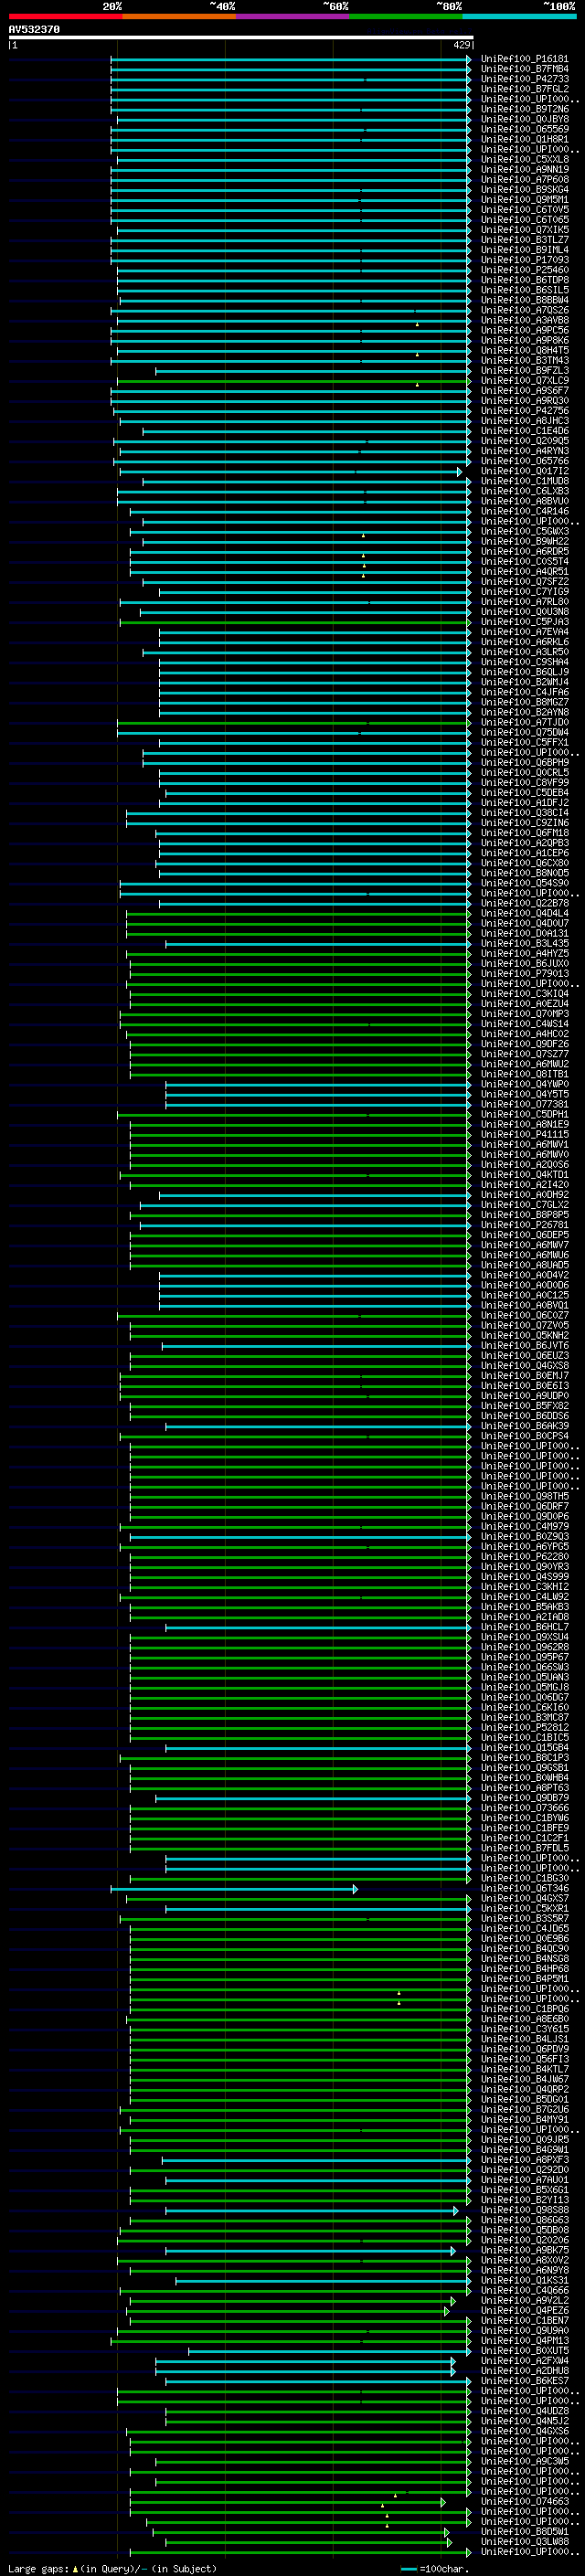
Task: Click the UniRef100_A8UAD5 label
Action: [x=524, y=1265]
